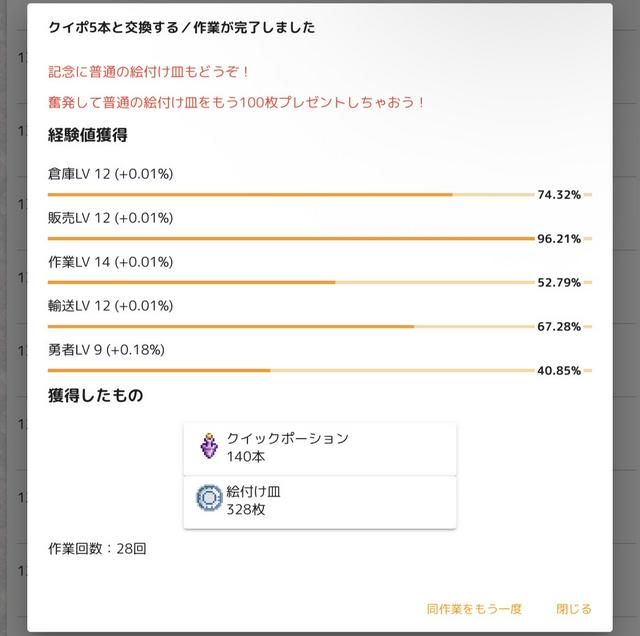Click the 販売LV 12 (+0.01%) label

(110, 218)
